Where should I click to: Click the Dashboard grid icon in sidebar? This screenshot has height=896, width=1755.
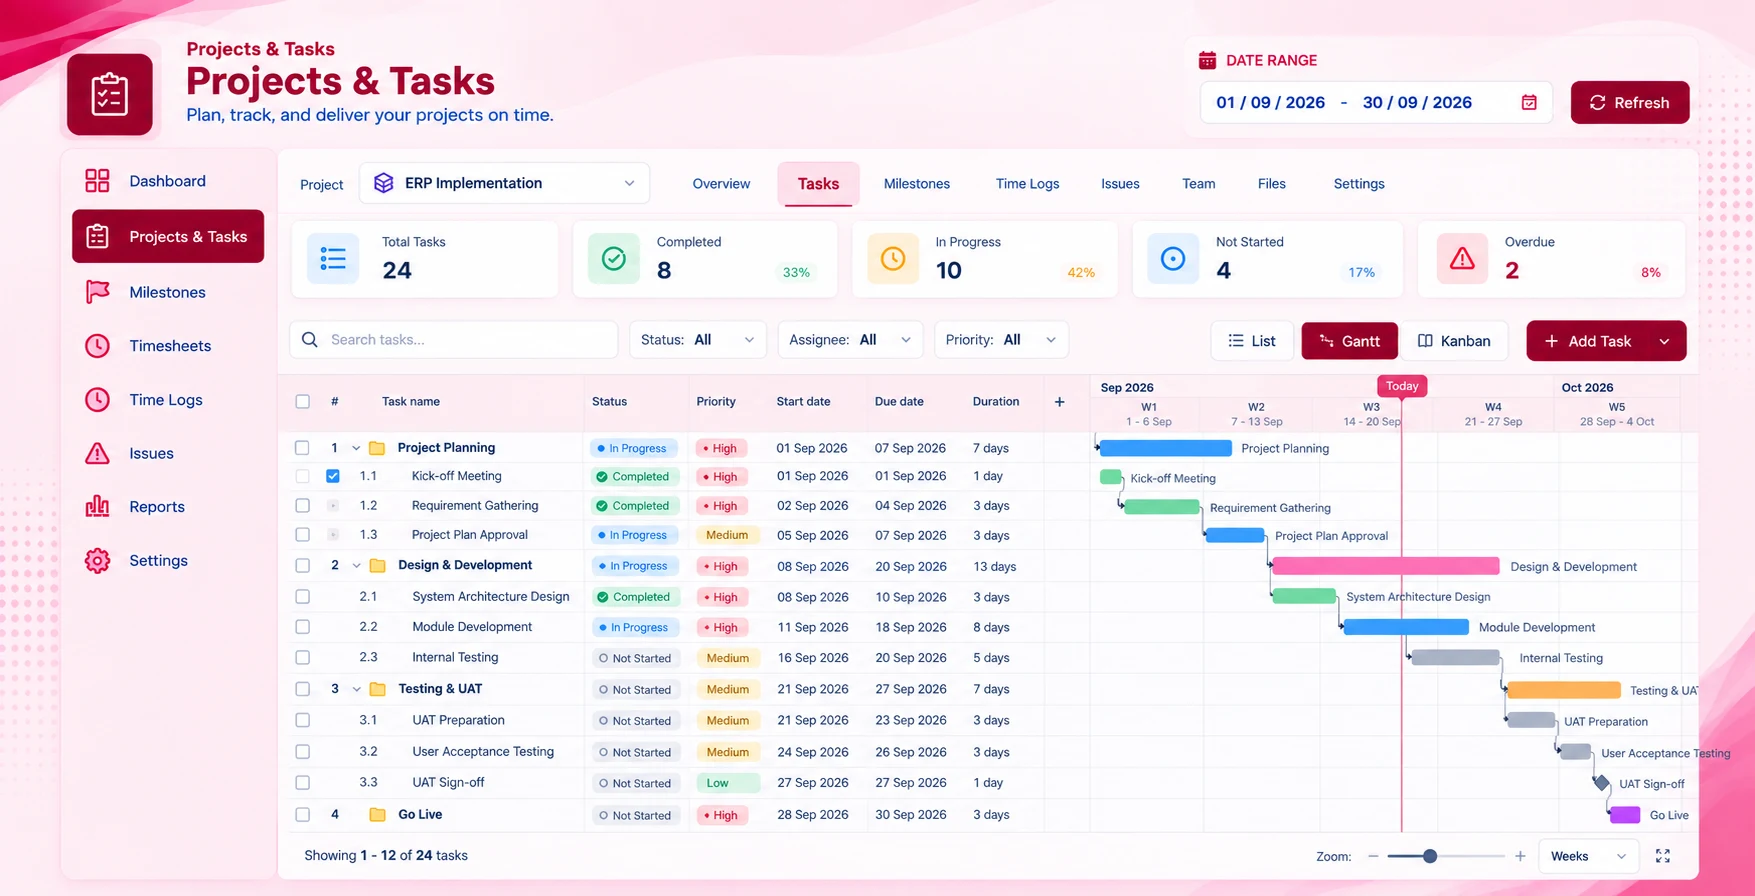97,181
